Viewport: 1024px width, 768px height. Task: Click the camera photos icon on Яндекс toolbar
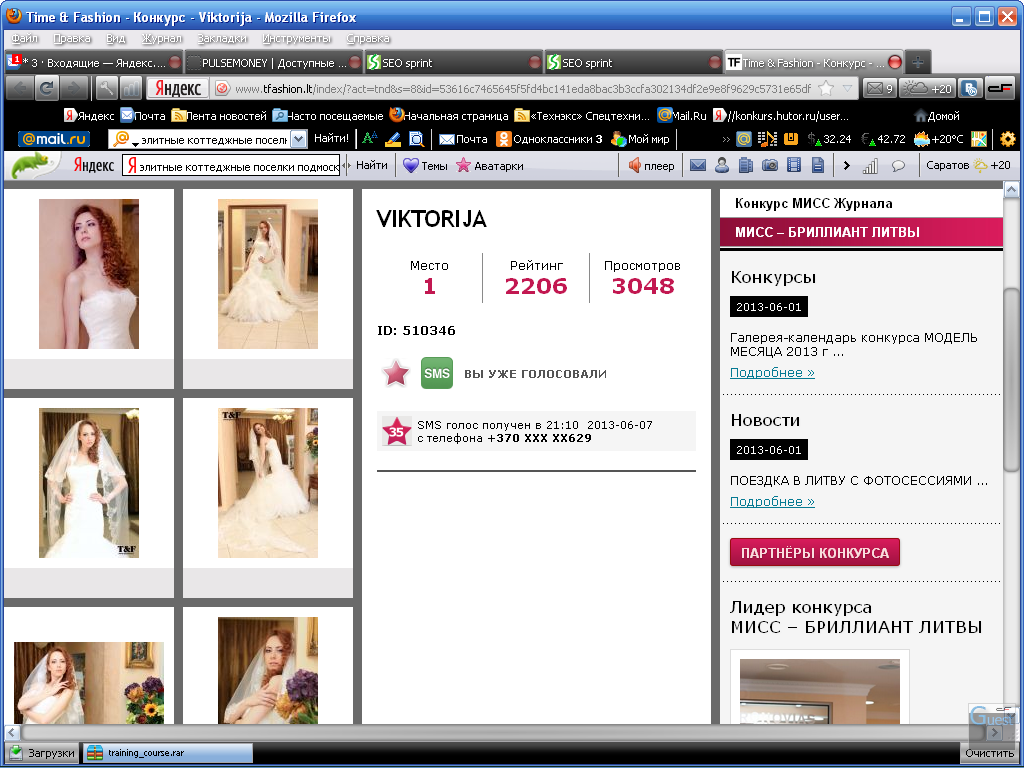(x=770, y=166)
